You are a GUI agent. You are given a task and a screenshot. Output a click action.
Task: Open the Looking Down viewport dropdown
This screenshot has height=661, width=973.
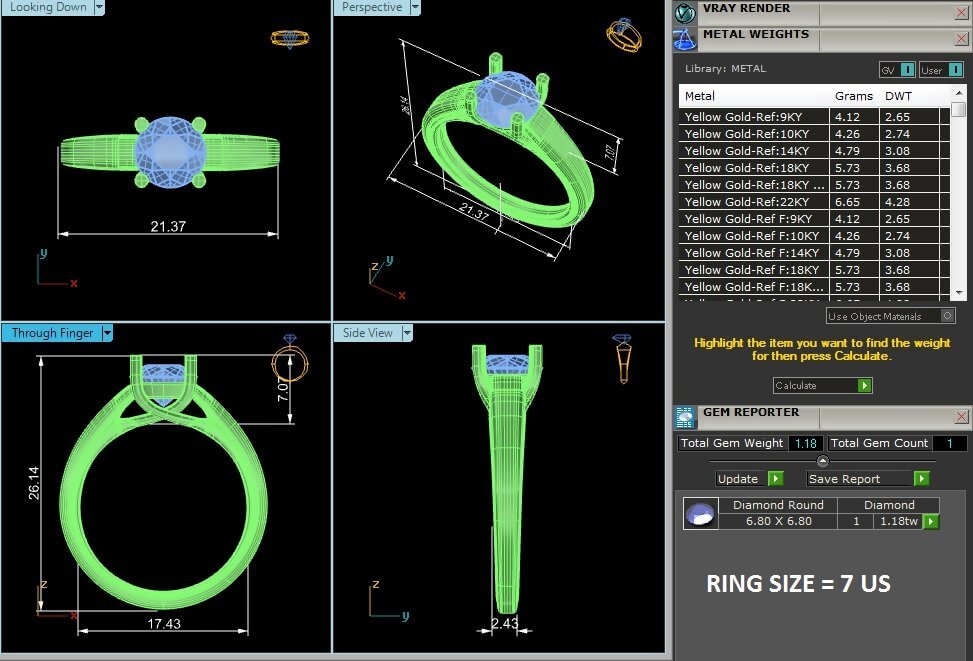(x=97, y=7)
